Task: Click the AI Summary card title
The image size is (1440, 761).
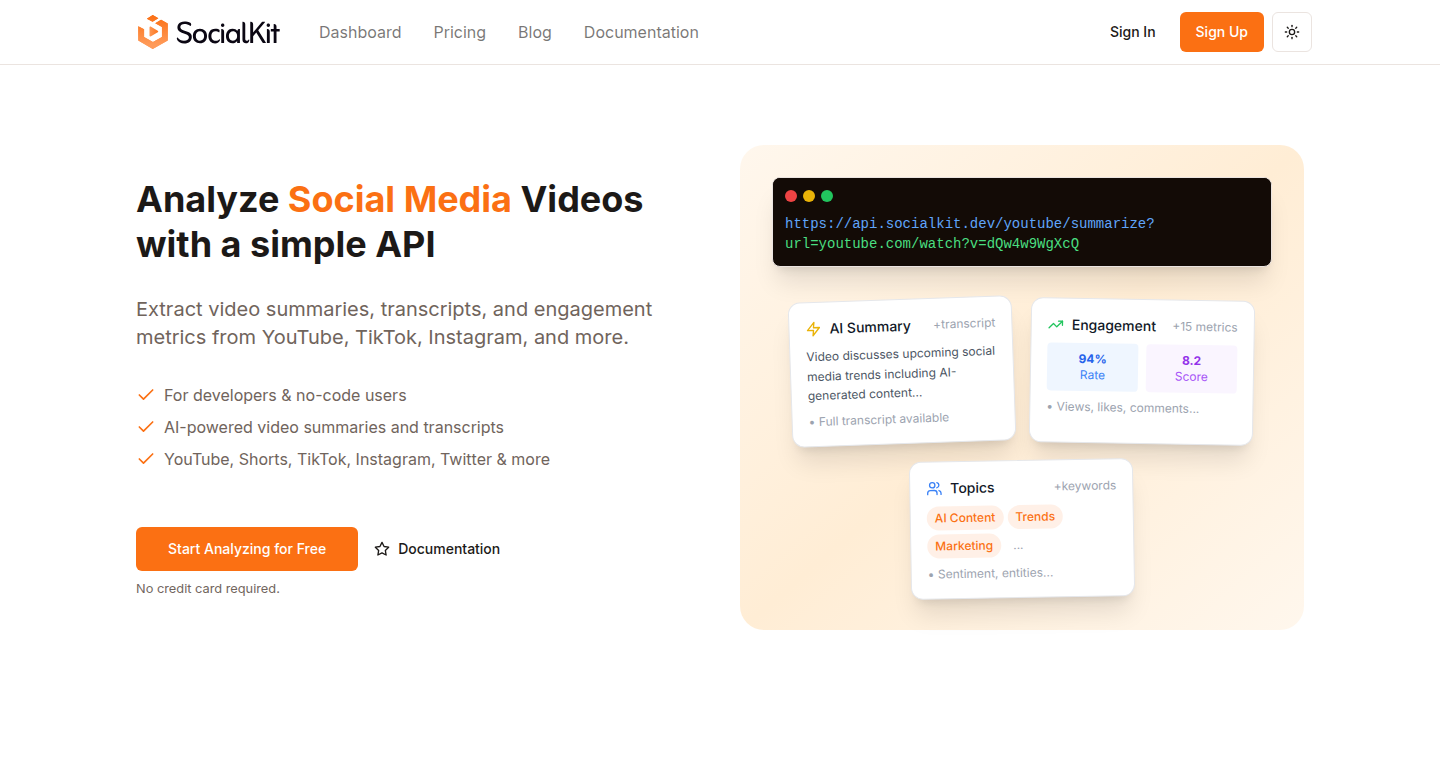Action: tap(870, 327)
